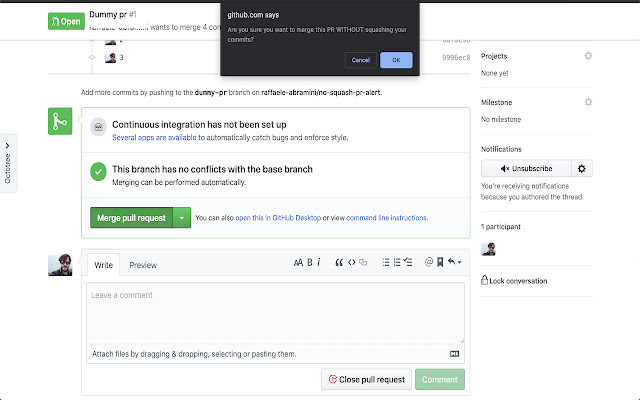Open Milestone settings gear
Screen dimensions: 640x400
point(588,102)
